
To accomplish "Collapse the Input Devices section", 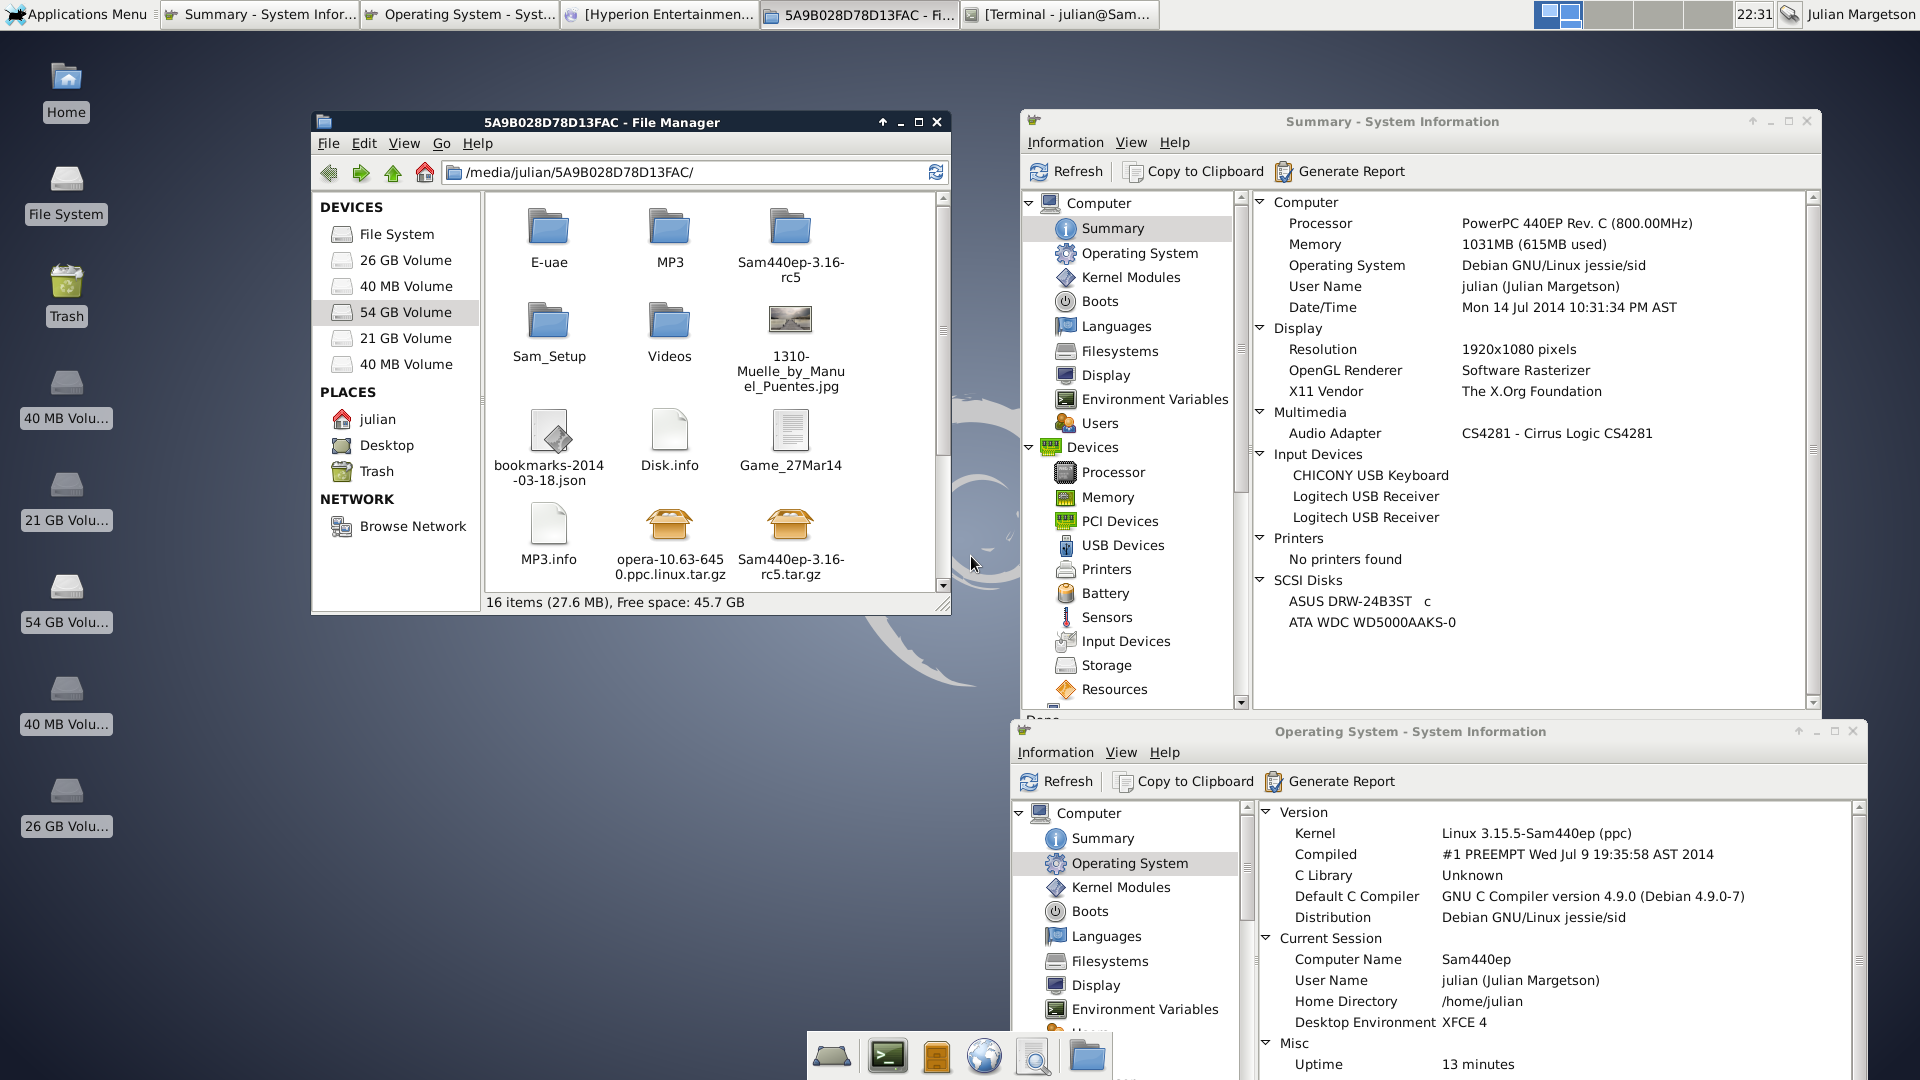I will click(x=1260, y=454).
